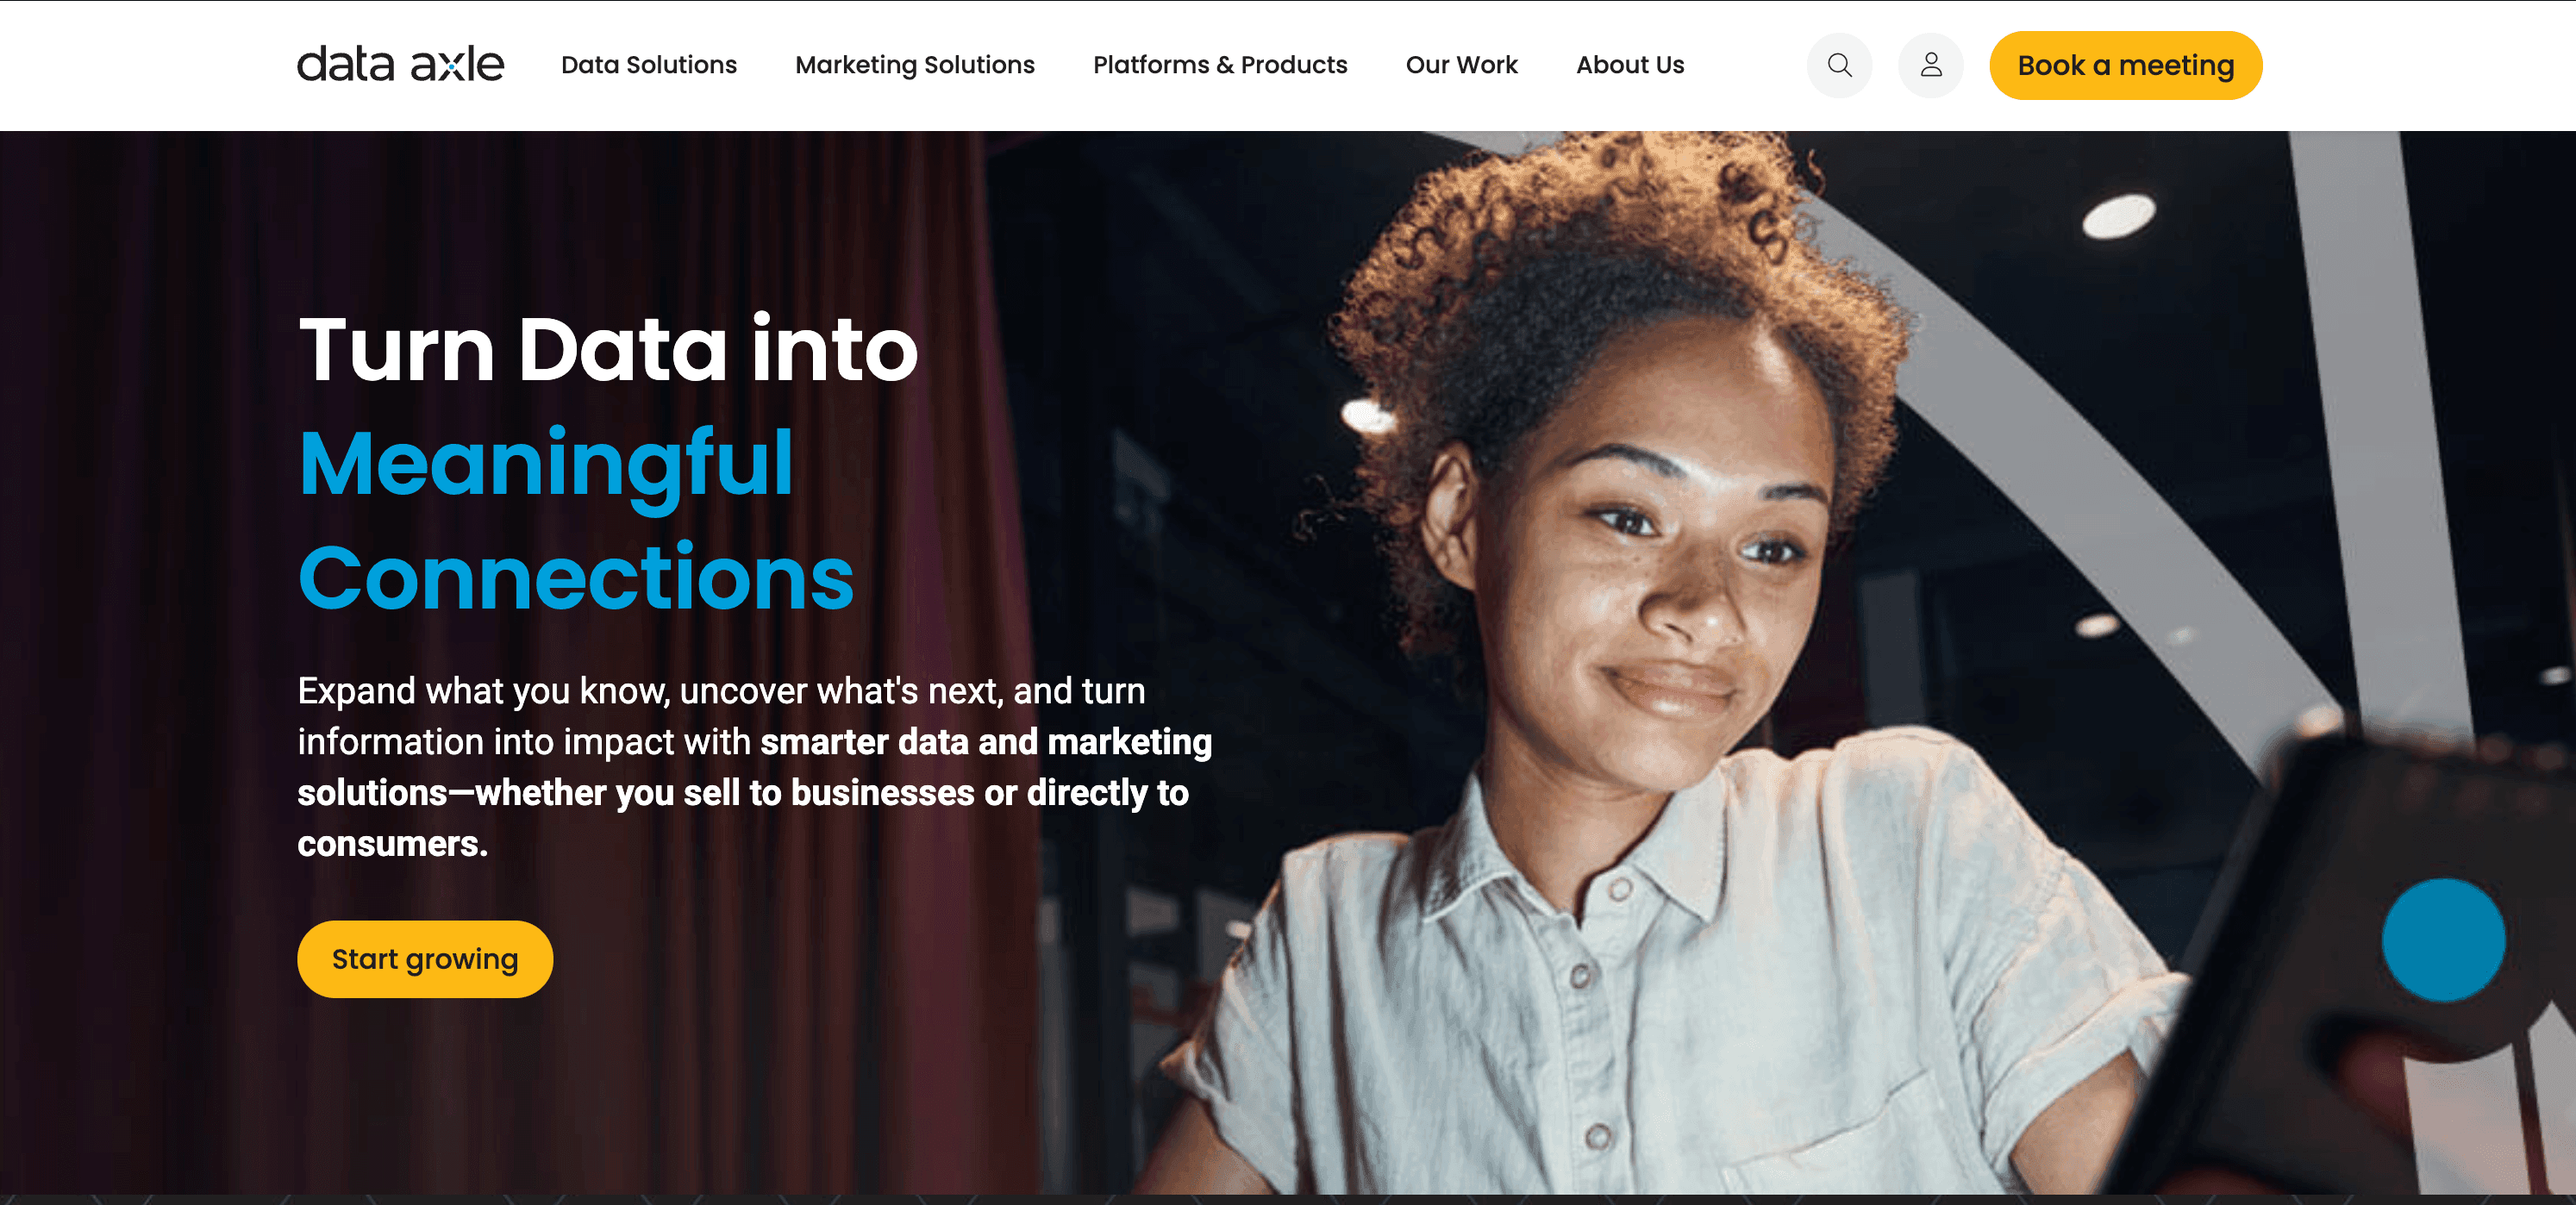Click the bold 'smarter data and marketing' text
The image size is (2576, 1205).
pos(985,742)
